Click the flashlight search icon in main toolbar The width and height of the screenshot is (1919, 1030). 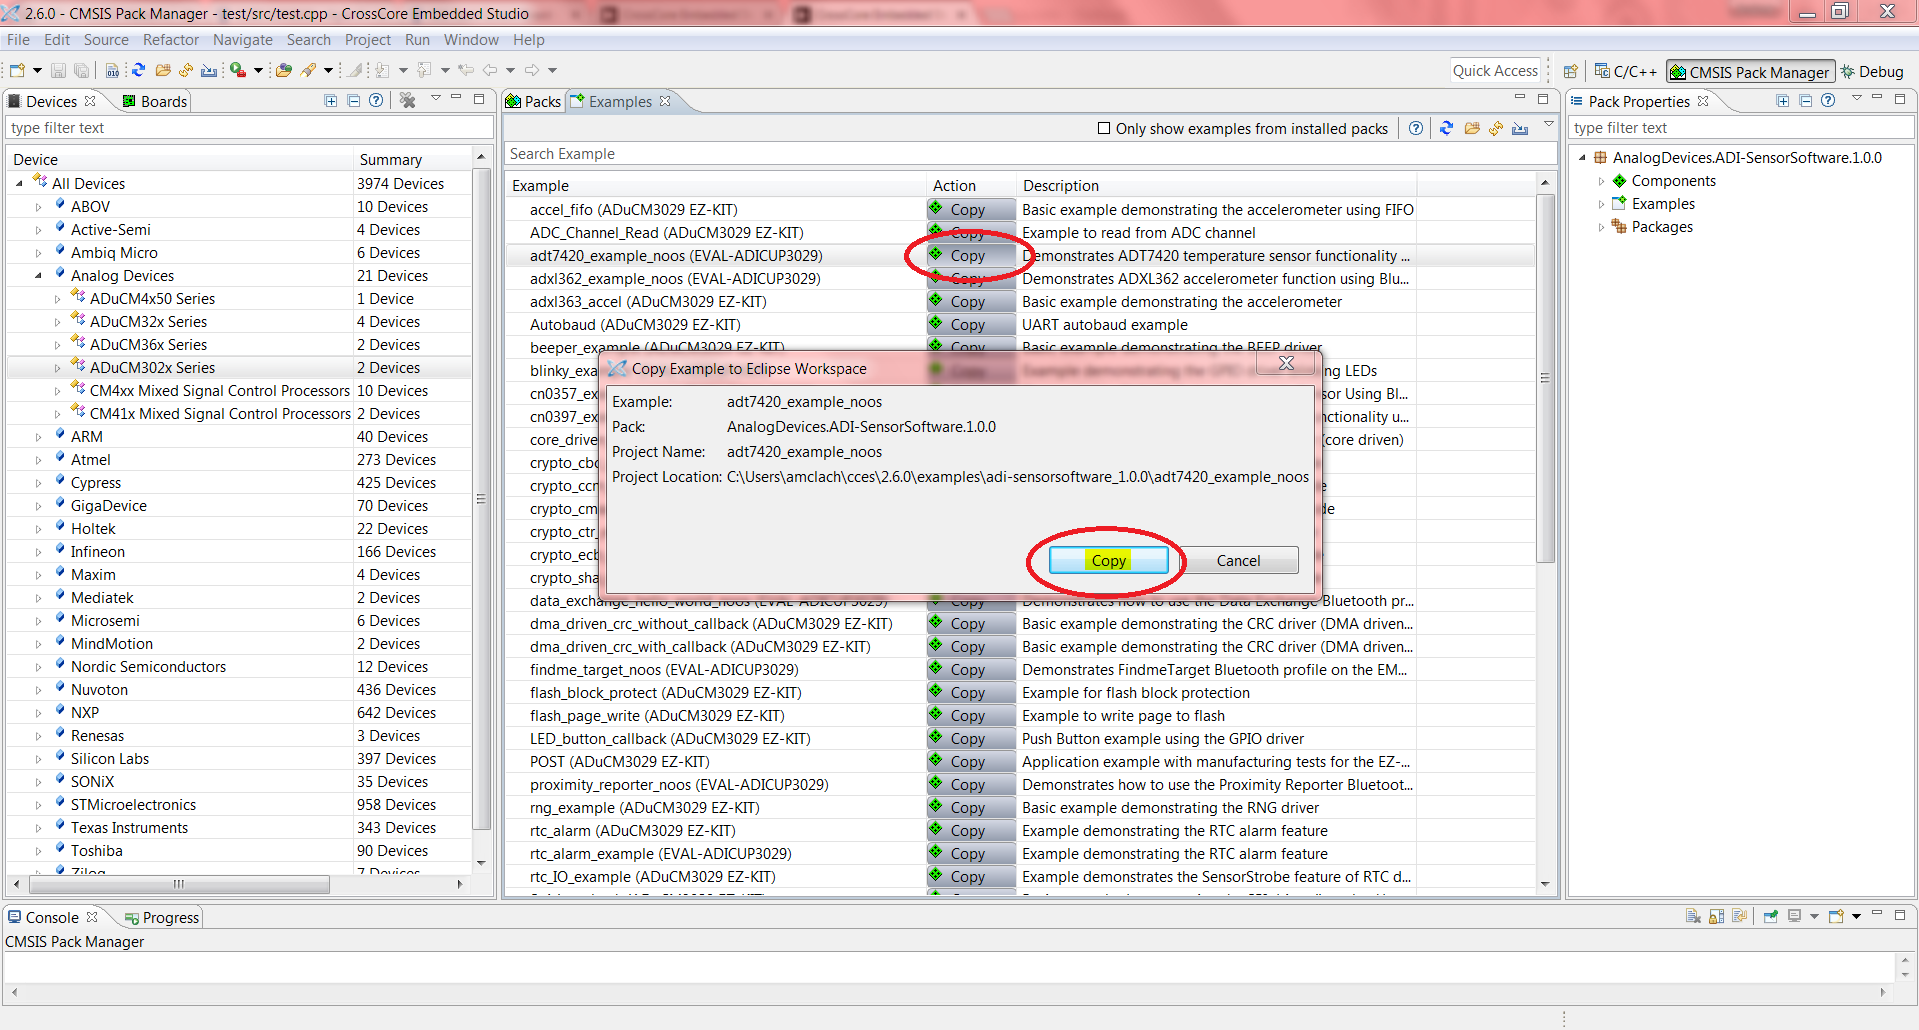coord(309,70)
